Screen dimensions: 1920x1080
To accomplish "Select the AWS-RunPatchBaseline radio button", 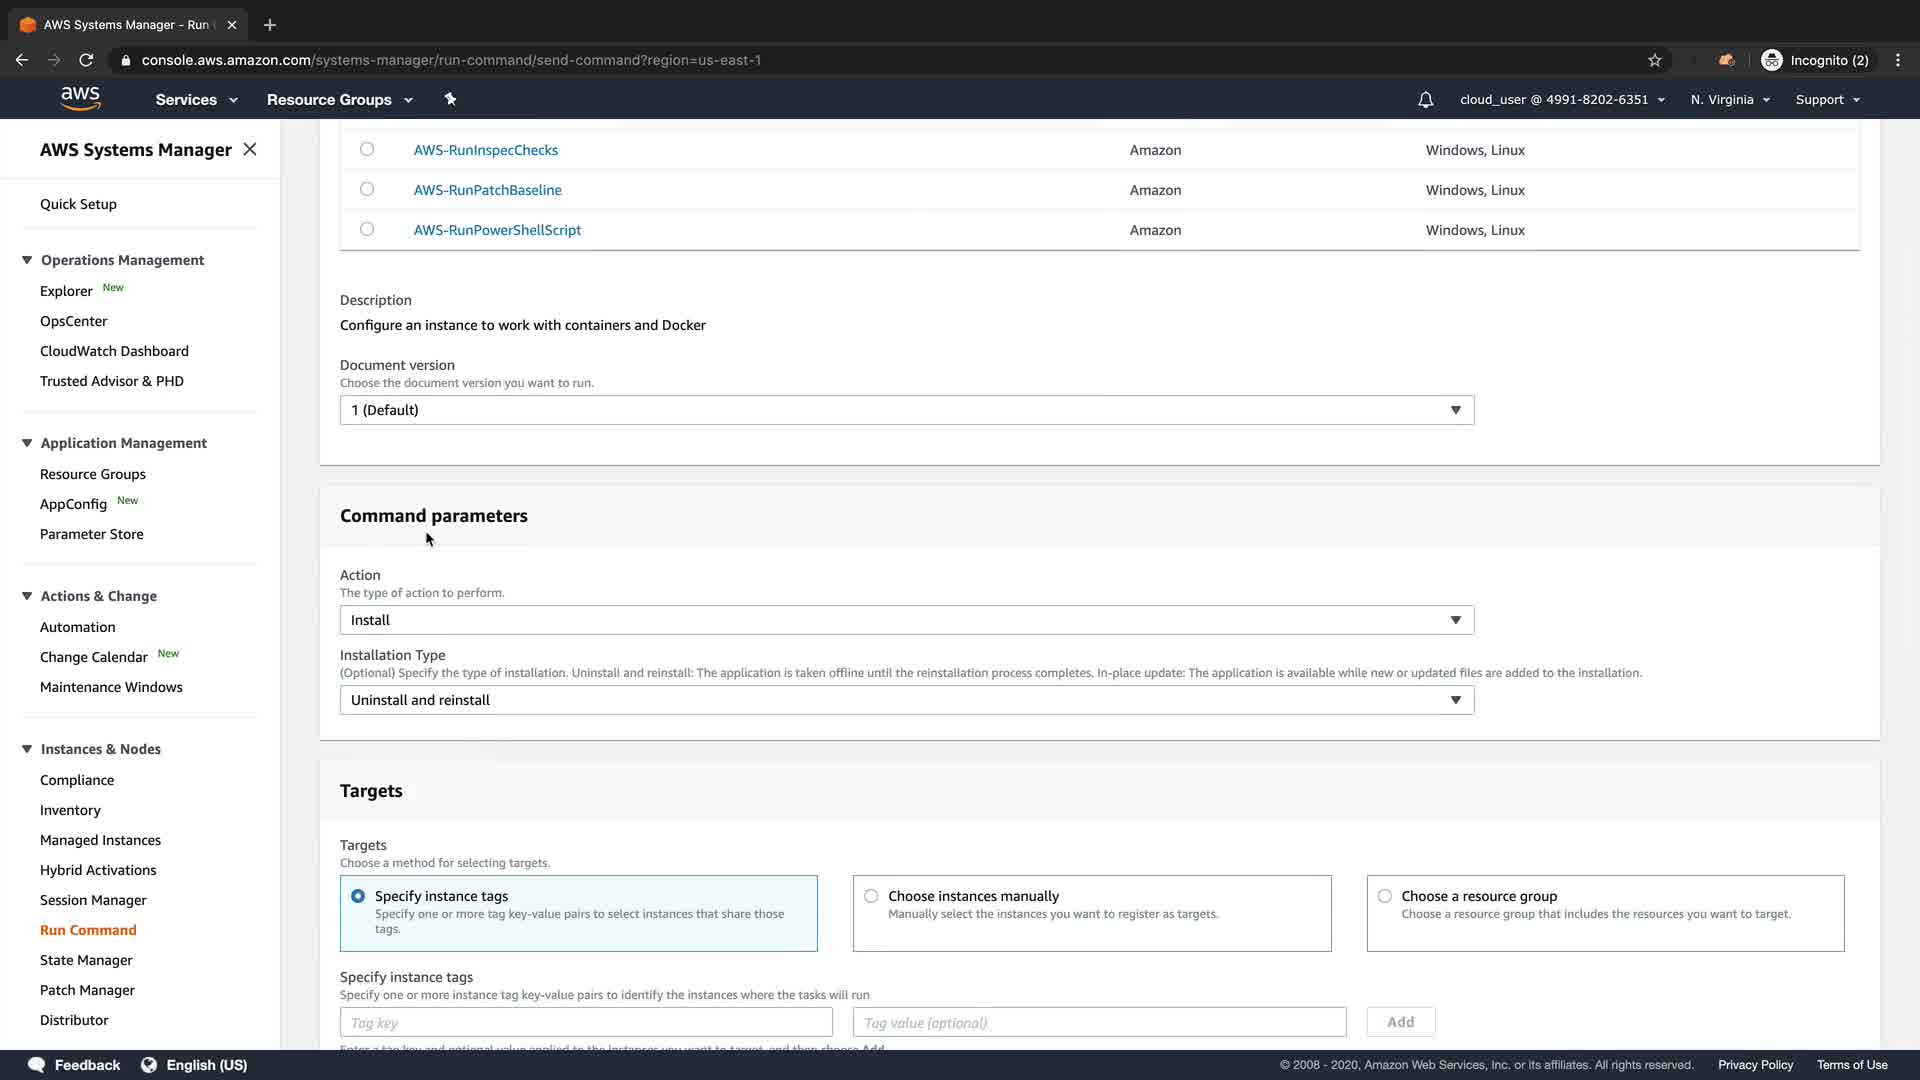I will 367,189.
